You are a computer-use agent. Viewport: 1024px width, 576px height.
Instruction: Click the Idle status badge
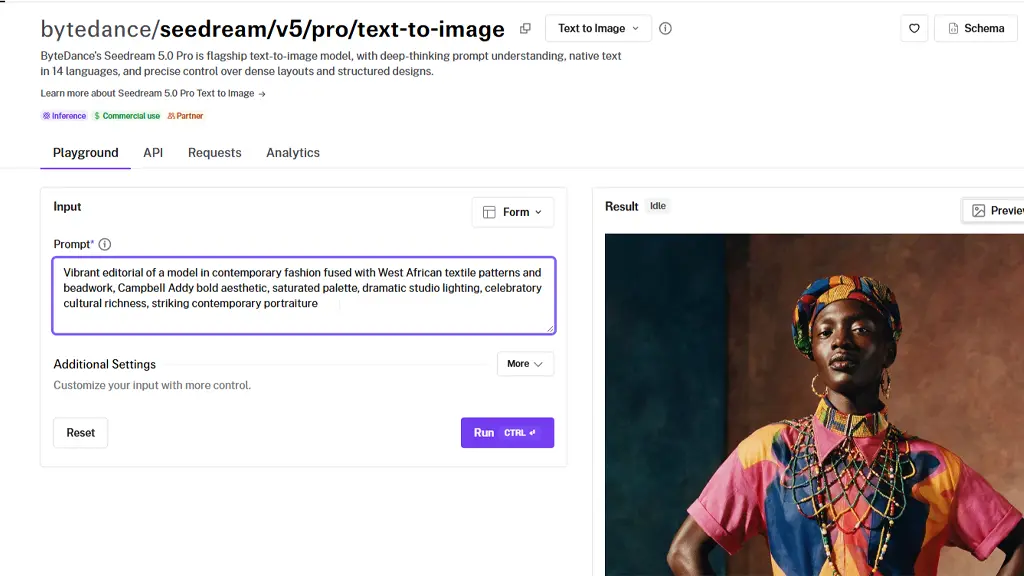click(x=658, y=206)
